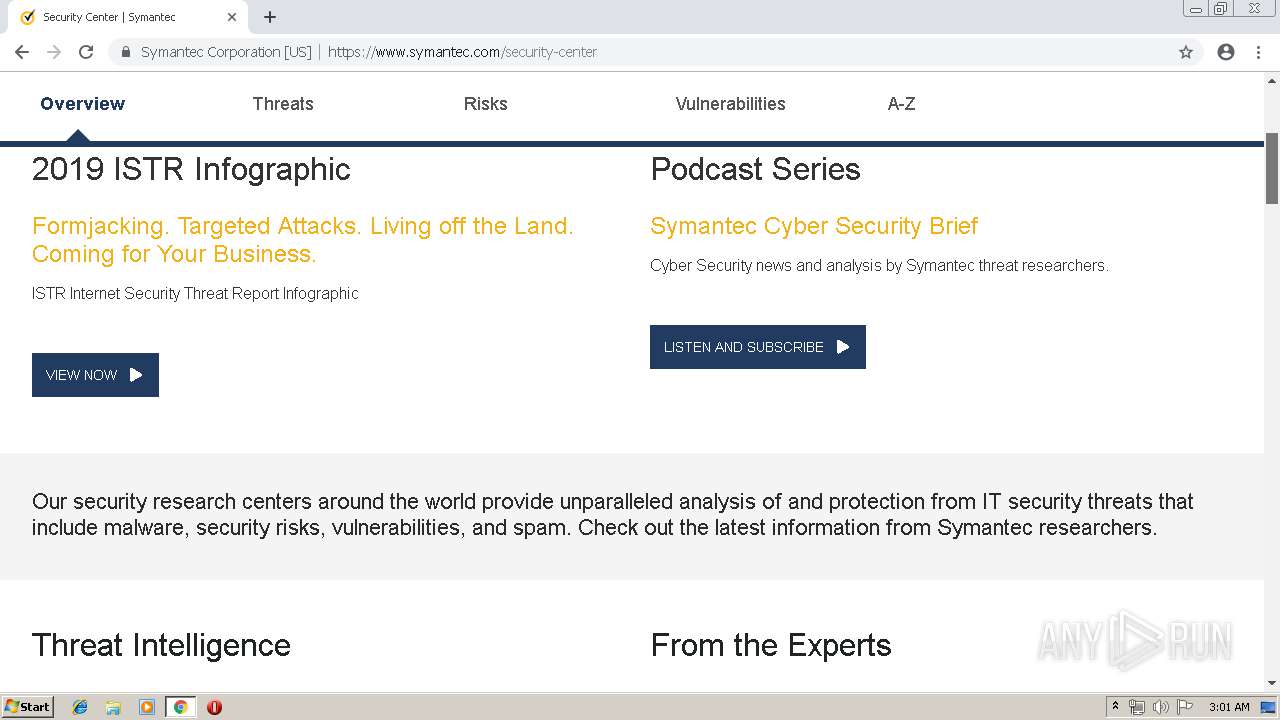Close the Security Center tab
This screenshot has width=1280, height=720.
pos(232,17)
